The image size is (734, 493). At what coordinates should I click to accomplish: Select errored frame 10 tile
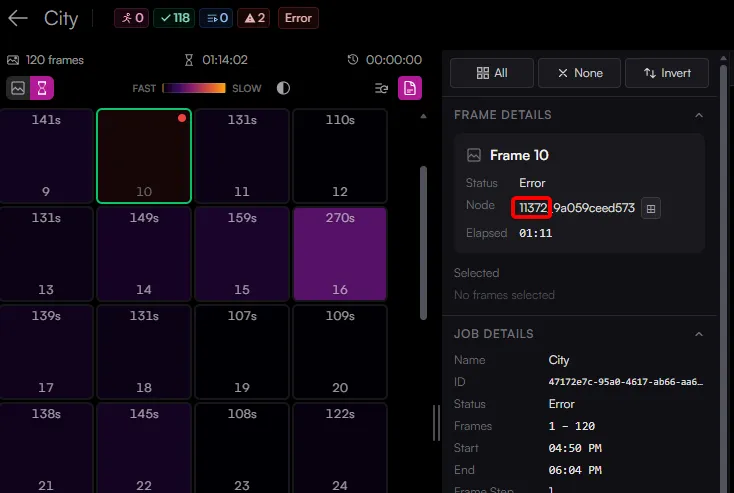tap(144, 156)
